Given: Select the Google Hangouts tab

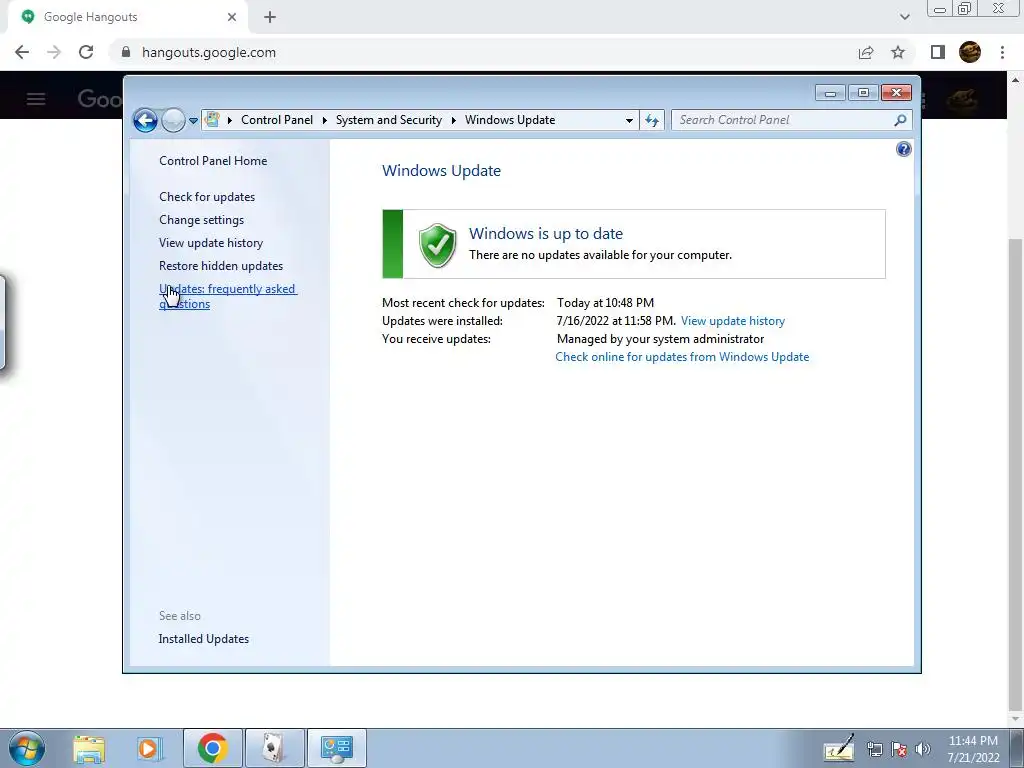Looking at the screenshot, I should pyautogui.click(x=127, y=17).
